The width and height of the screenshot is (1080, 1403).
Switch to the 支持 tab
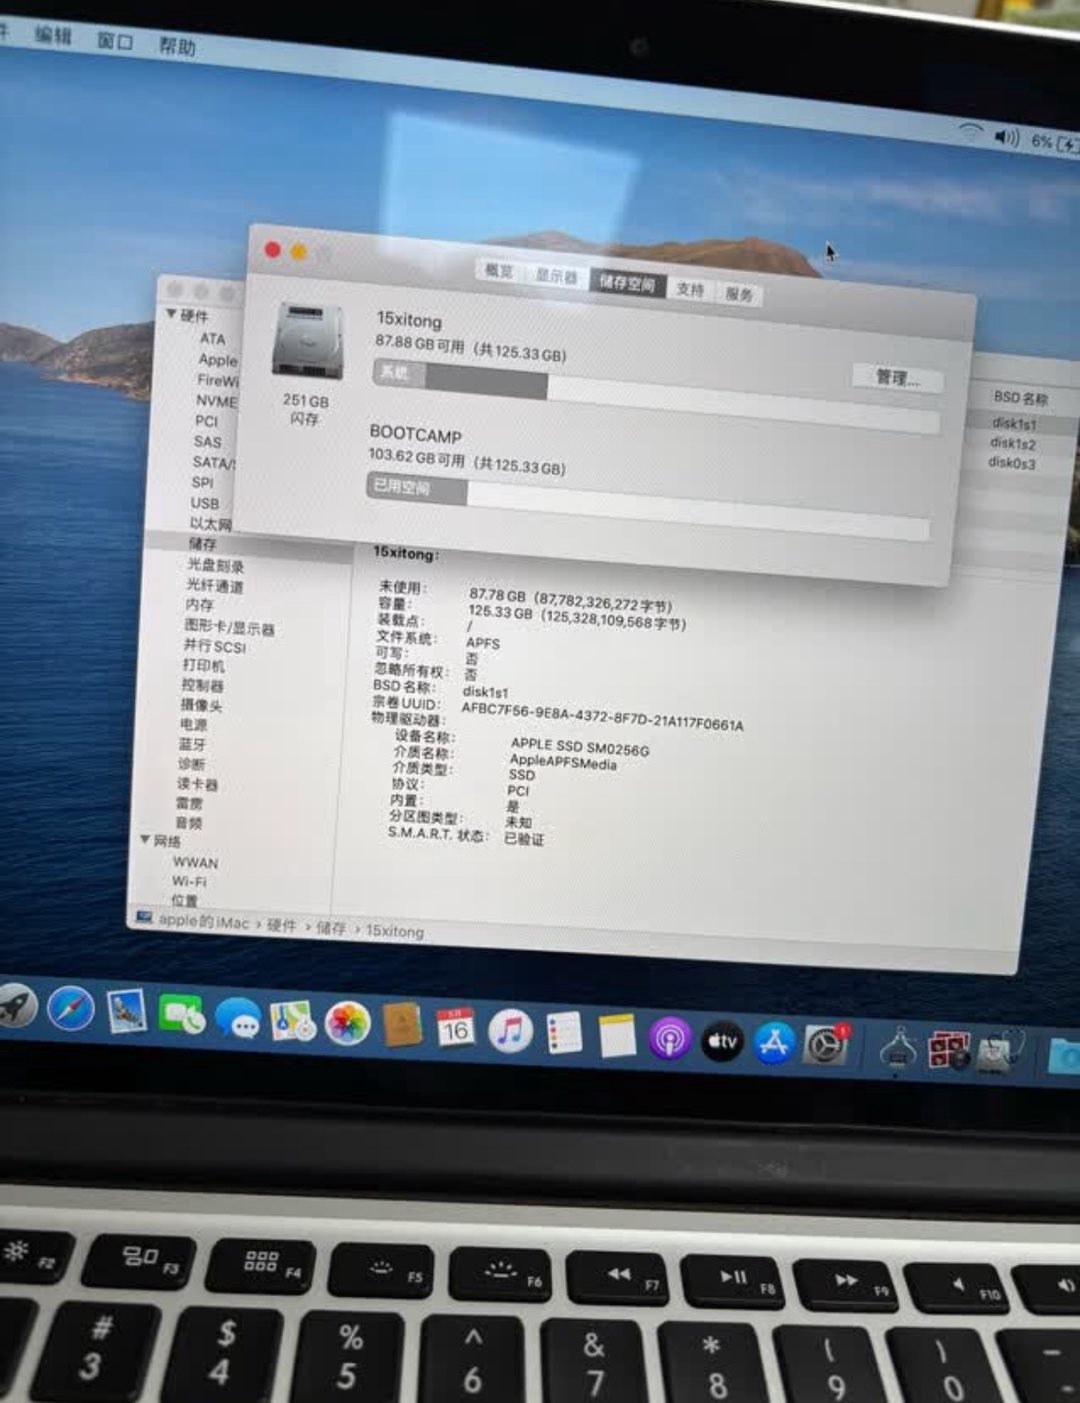pyautogui.click(x=690, y=289)
